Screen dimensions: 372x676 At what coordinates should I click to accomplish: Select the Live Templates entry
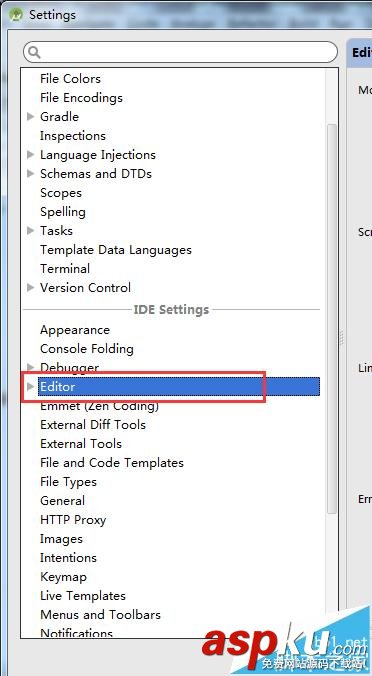point(83,596)
